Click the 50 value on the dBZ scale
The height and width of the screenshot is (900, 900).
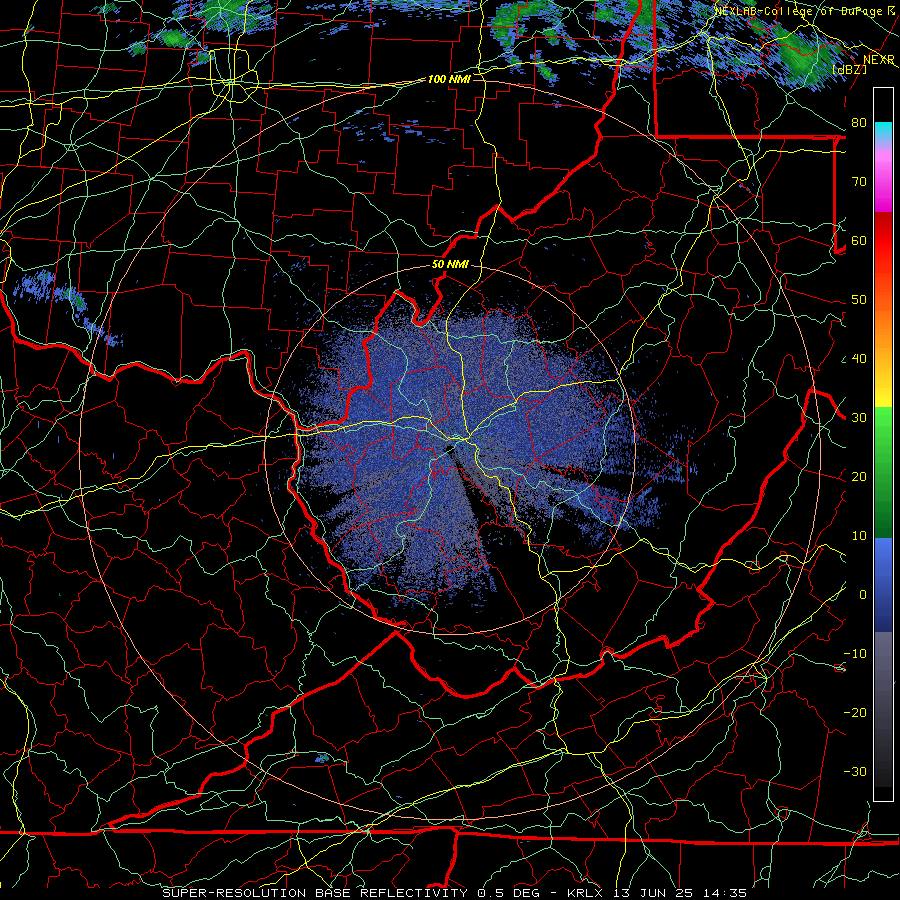pyautogui.click(x=859, y=300)
